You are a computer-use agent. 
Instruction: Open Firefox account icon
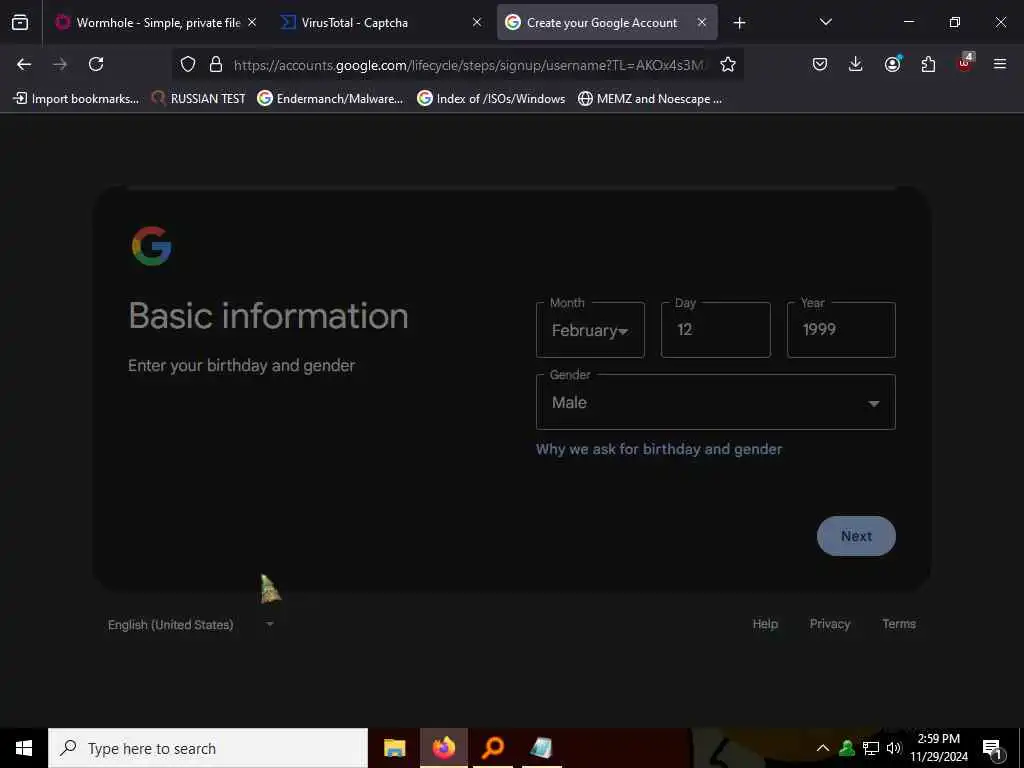[892, 64]
